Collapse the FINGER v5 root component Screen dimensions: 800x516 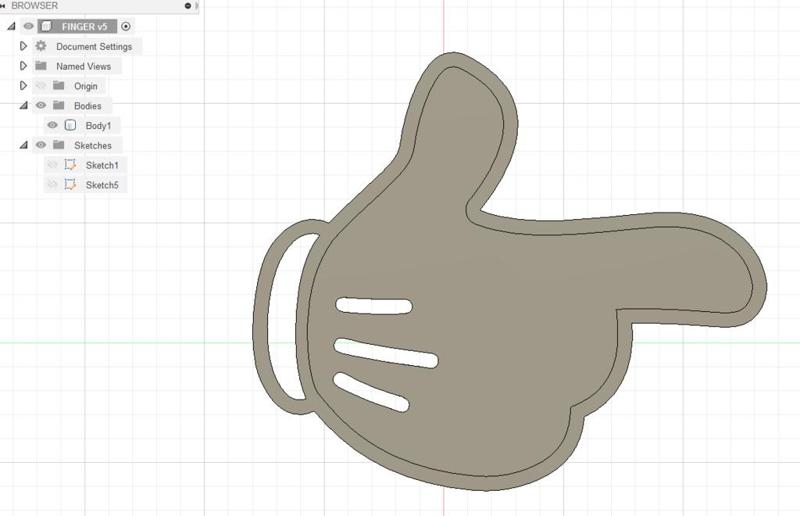[x=11, y=26]
